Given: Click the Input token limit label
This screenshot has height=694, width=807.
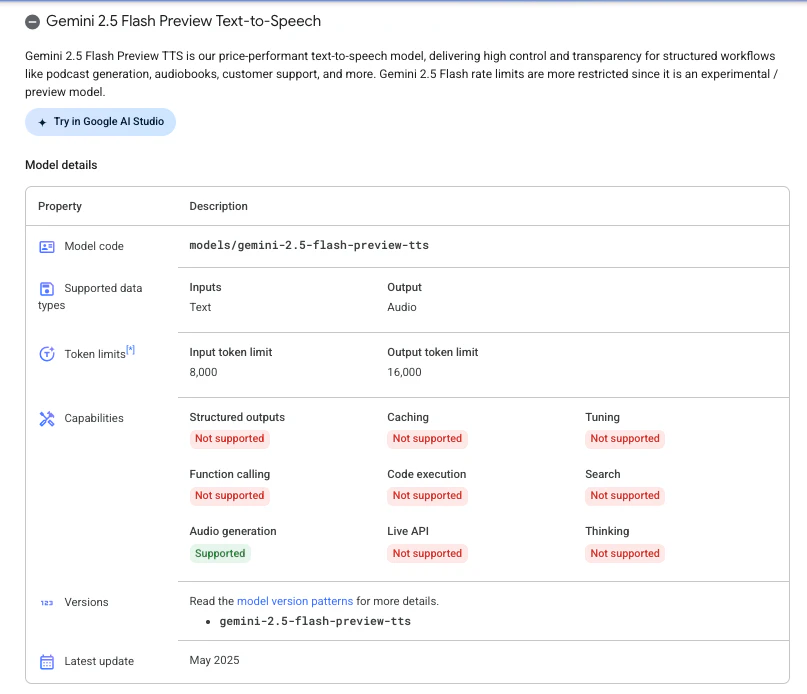Looking at the screenshot, I should pyautogui.click(x=231, y=353).
